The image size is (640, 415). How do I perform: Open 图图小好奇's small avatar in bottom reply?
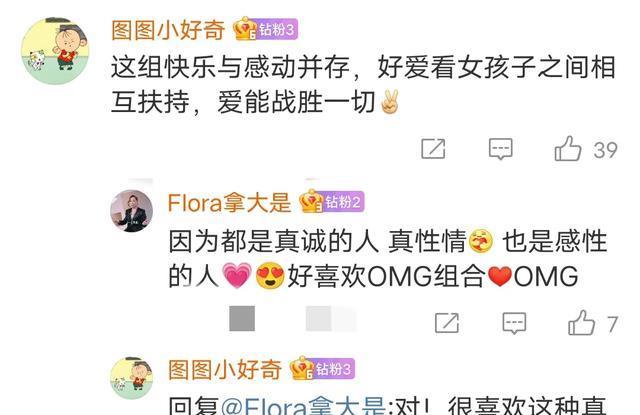(x=131, y=378)
